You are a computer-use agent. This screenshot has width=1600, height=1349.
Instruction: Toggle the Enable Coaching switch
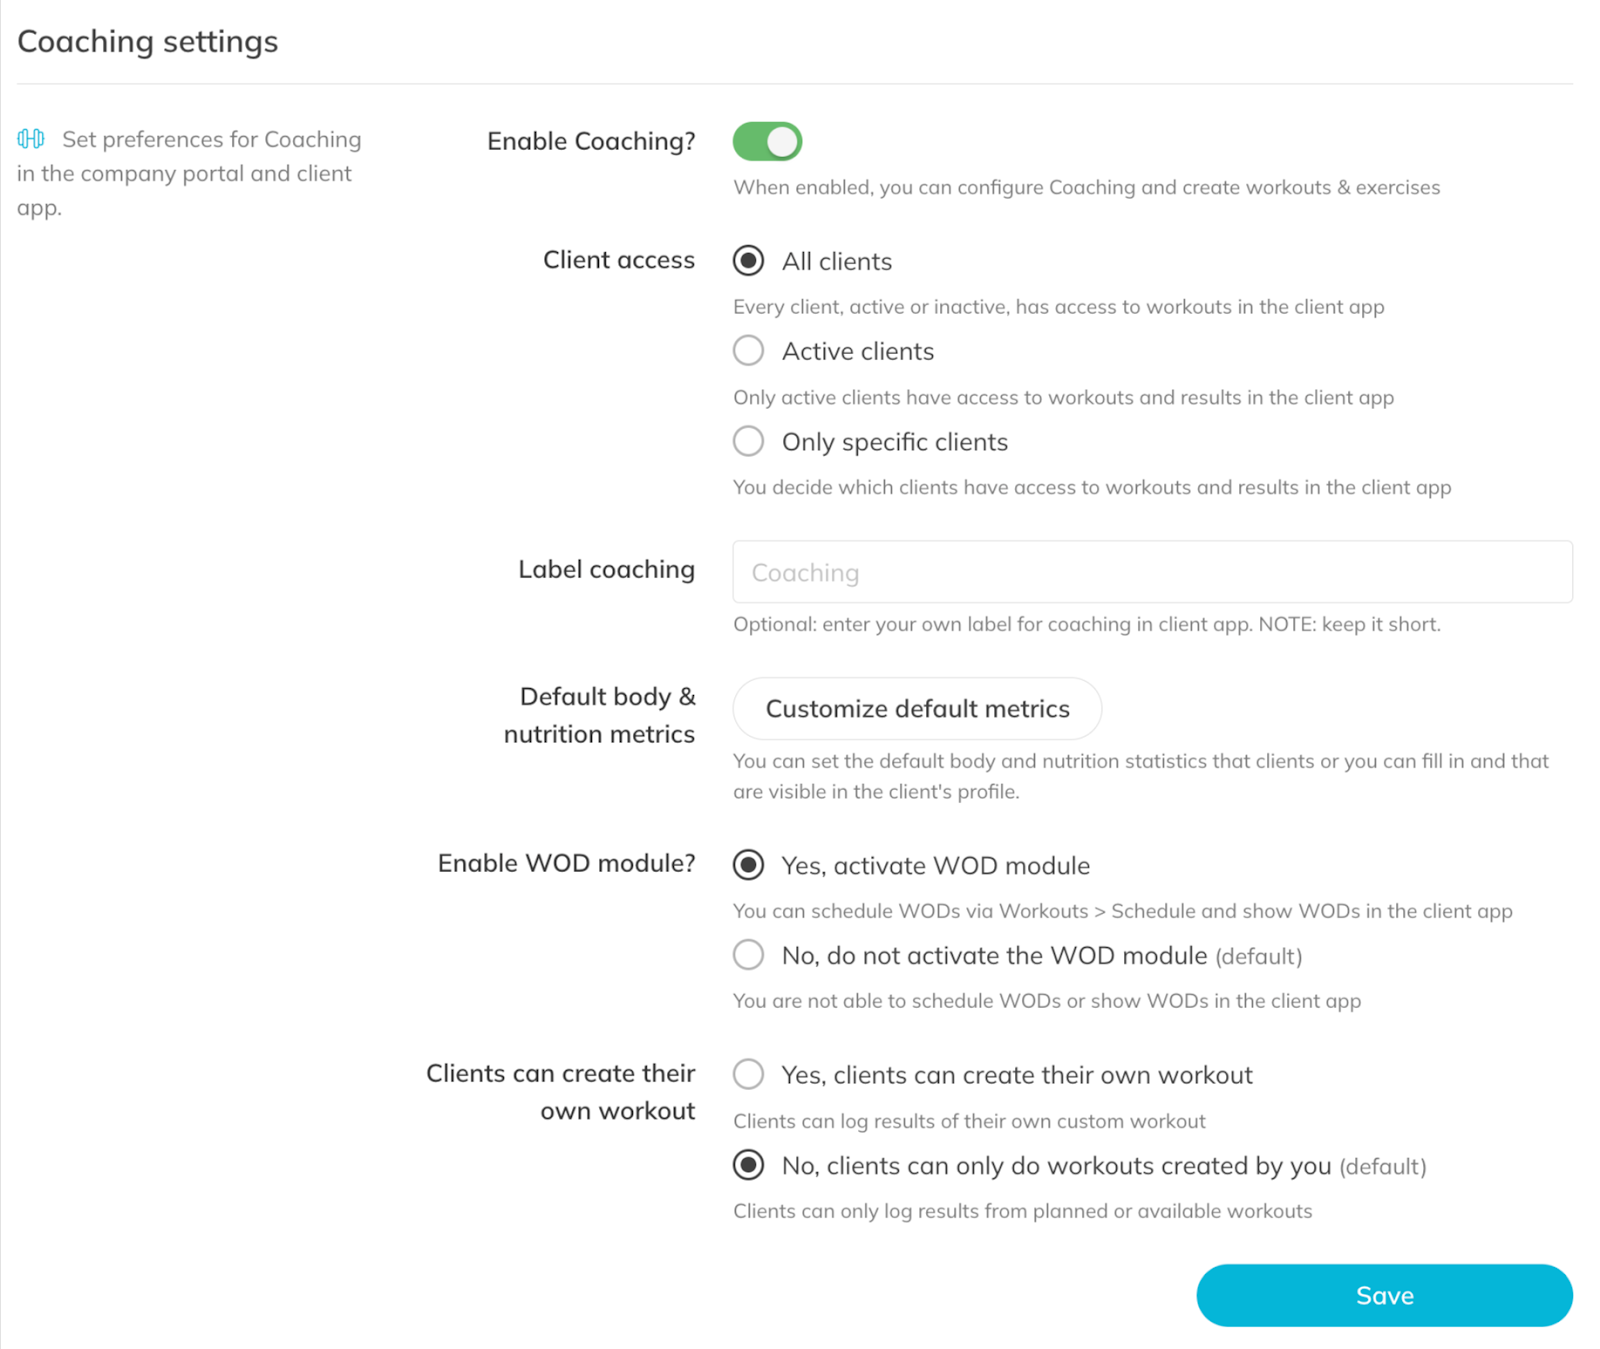(767, 141)
